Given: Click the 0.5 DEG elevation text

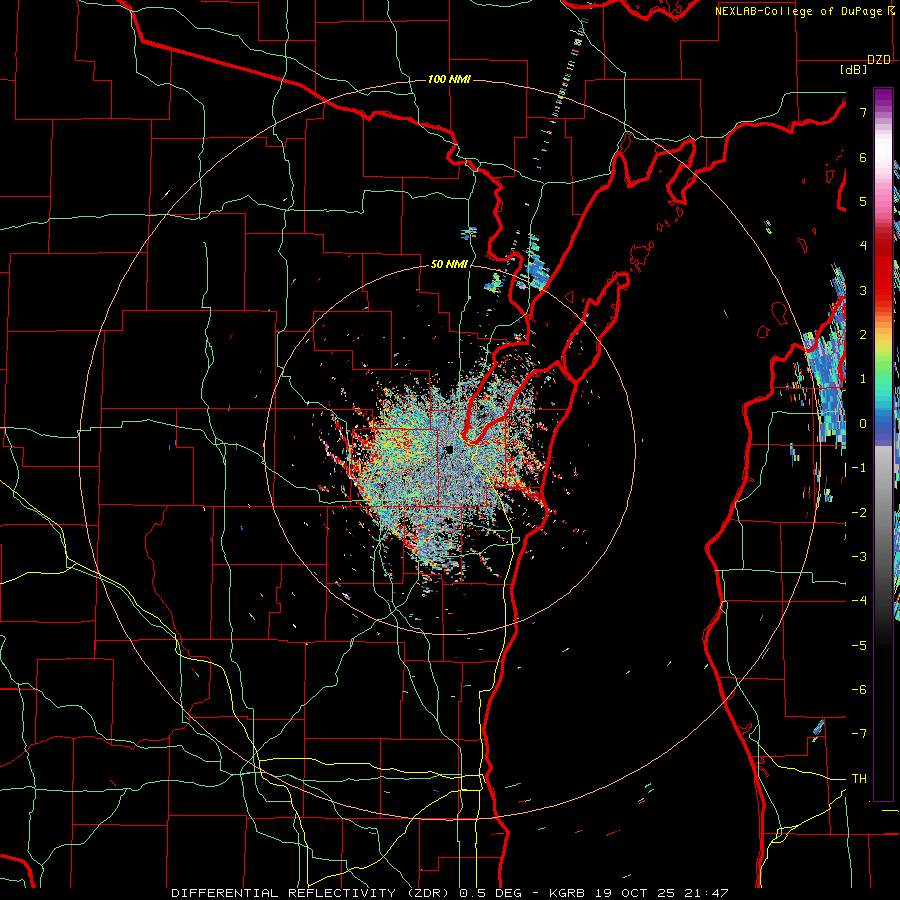Looking at the screenshot, I should pos(491,893).
